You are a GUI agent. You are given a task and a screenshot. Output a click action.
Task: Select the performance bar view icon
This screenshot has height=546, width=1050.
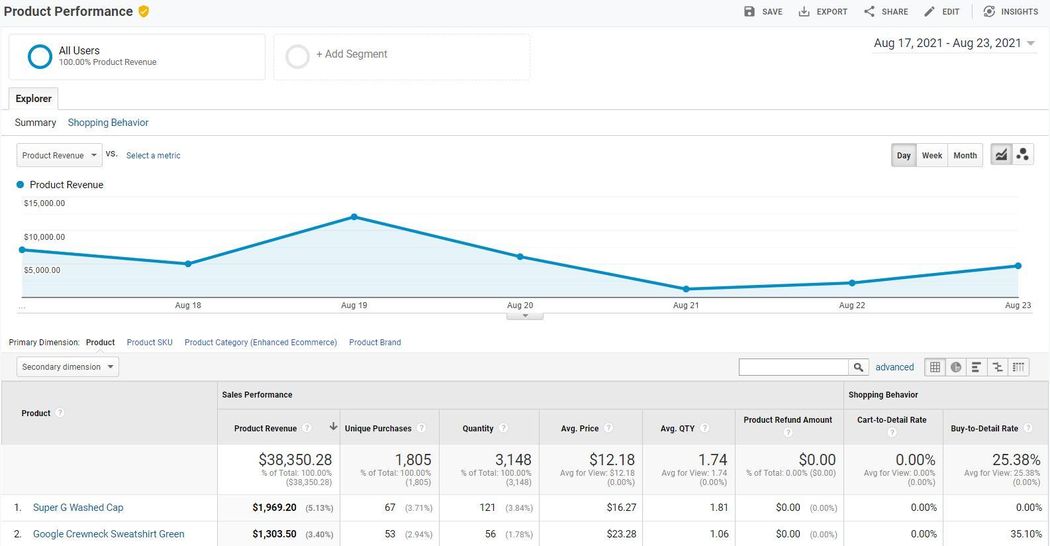(x=977, y=367)
